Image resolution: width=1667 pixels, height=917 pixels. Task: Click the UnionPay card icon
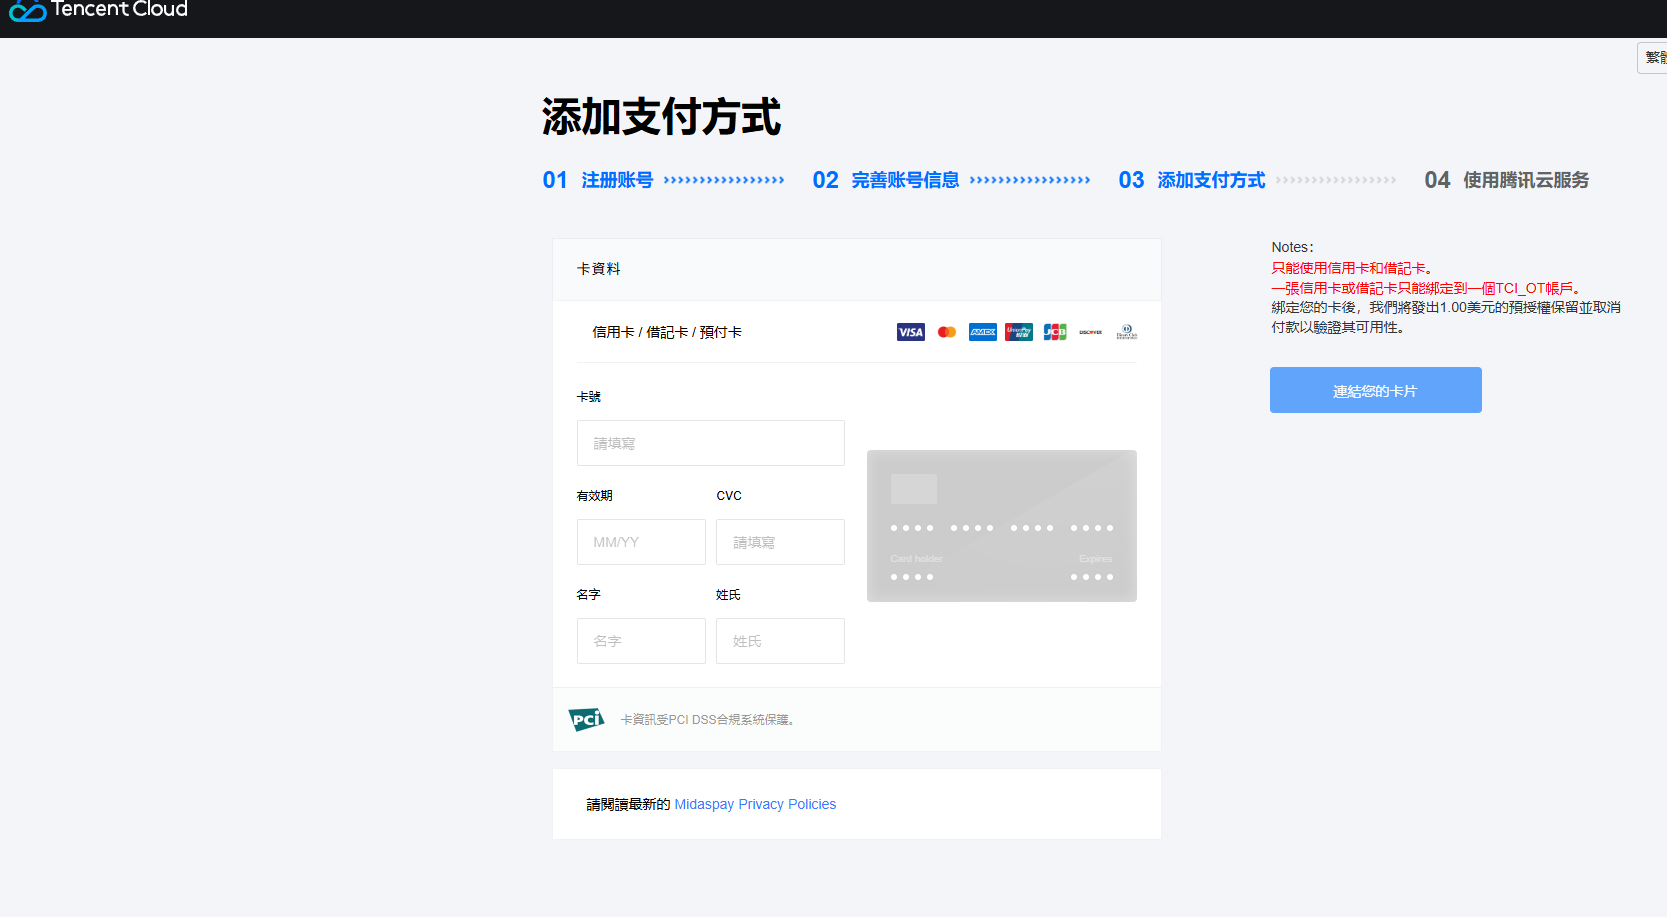[1018, 332]
